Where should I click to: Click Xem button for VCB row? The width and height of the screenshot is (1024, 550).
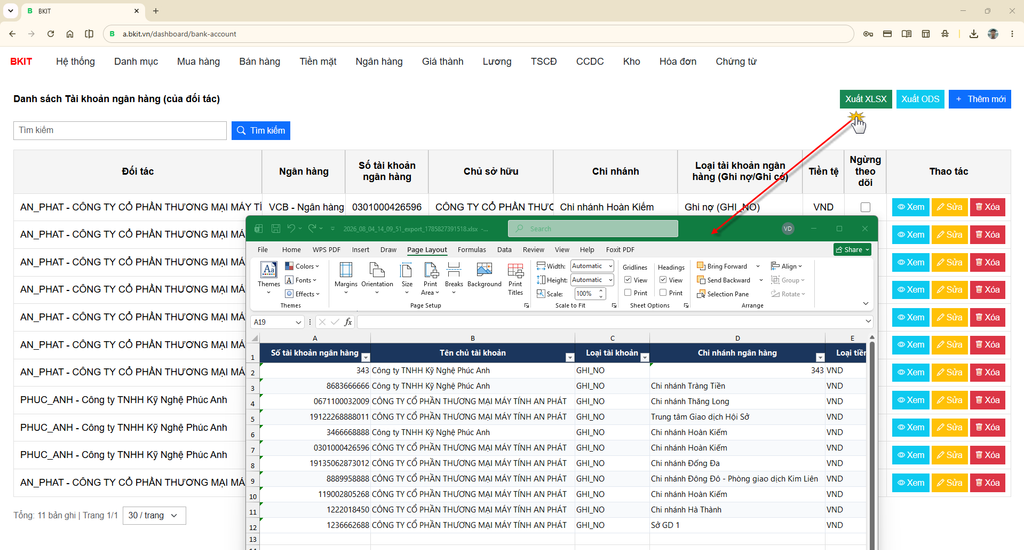[910, 207]
